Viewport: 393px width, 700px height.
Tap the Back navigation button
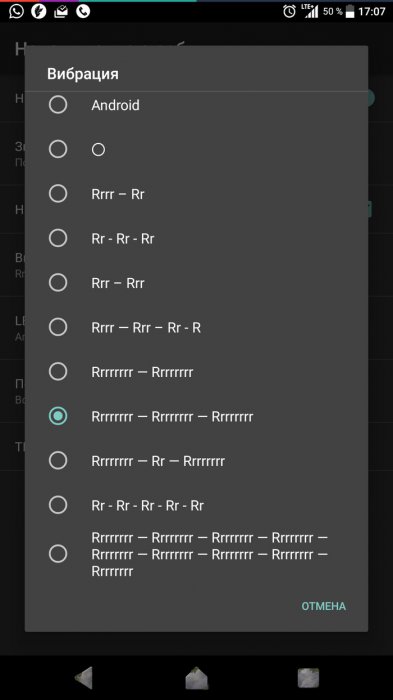[84, 677]
